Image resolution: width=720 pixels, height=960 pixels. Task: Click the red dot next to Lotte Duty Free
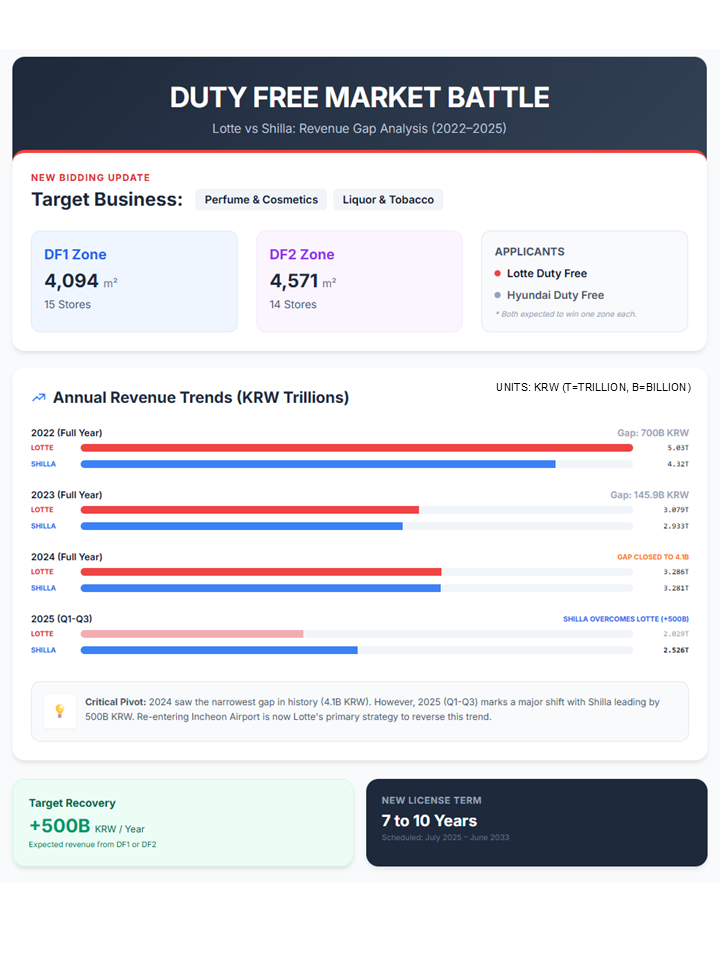click(x=498, y=273)
